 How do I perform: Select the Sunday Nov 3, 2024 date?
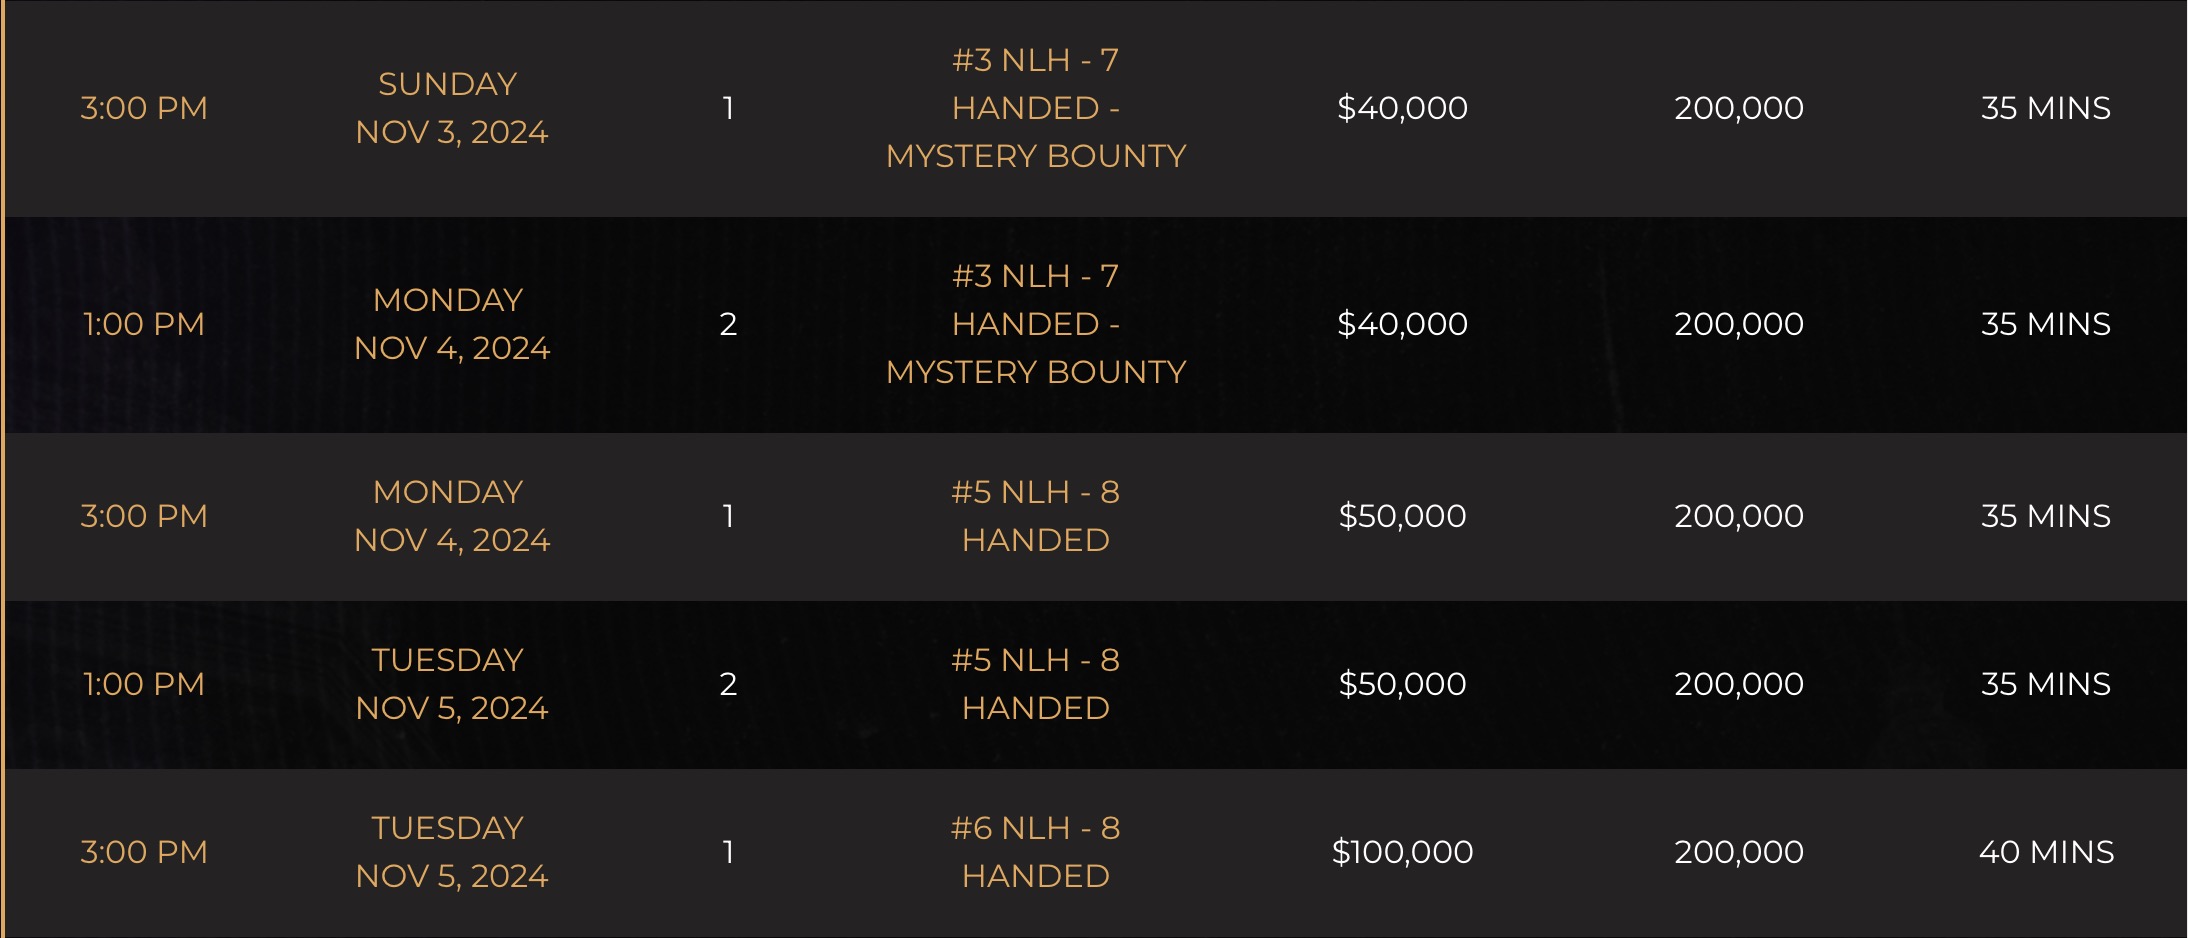451,108
